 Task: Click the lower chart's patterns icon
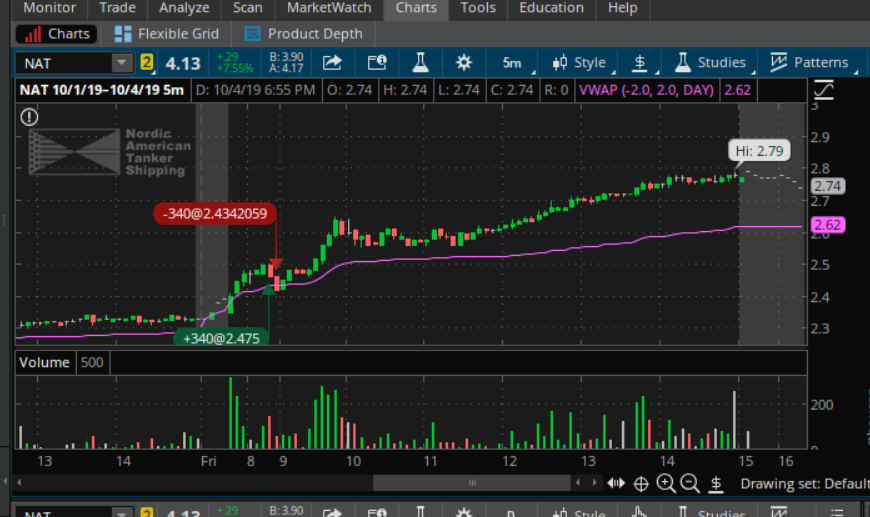tap(779, 513)
